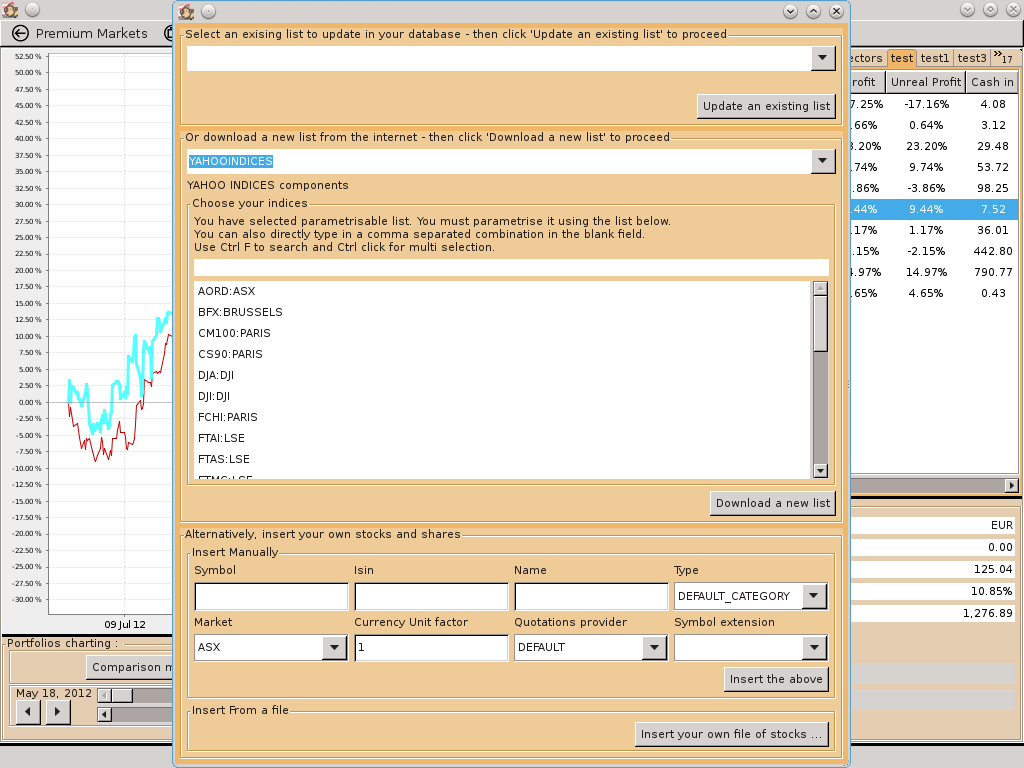Click the indices list scroll down arrow
1024x768 pixels.
820,471
